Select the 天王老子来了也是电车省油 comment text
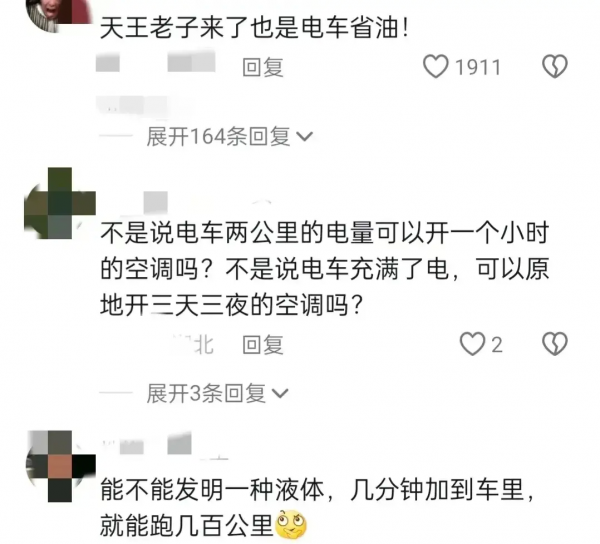Screen dimensions: 600x544 tap(255, 28)
